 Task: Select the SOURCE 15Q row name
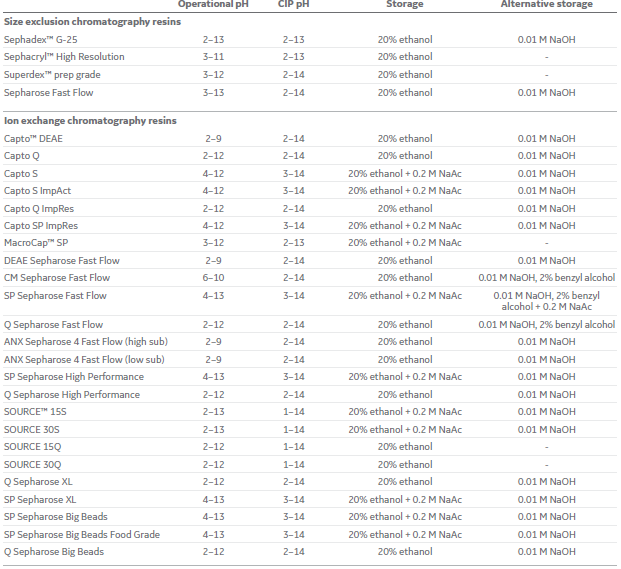(x=32, y=447)
